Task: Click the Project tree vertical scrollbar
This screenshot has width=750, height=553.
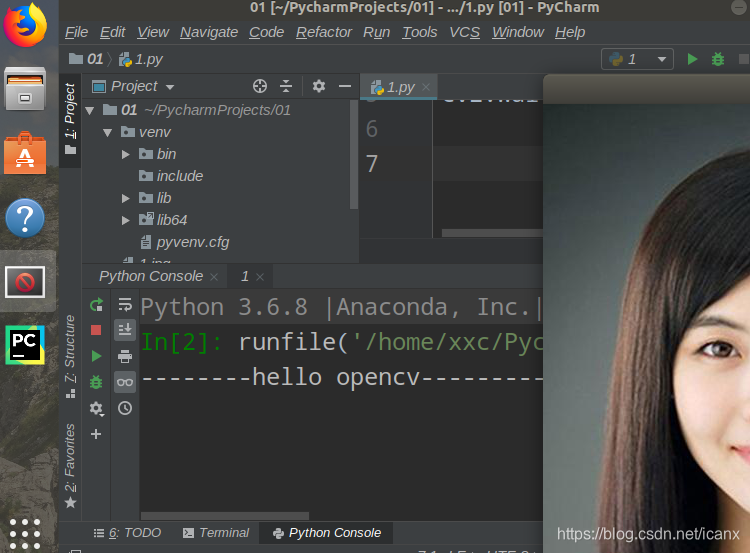Action: 354,155
